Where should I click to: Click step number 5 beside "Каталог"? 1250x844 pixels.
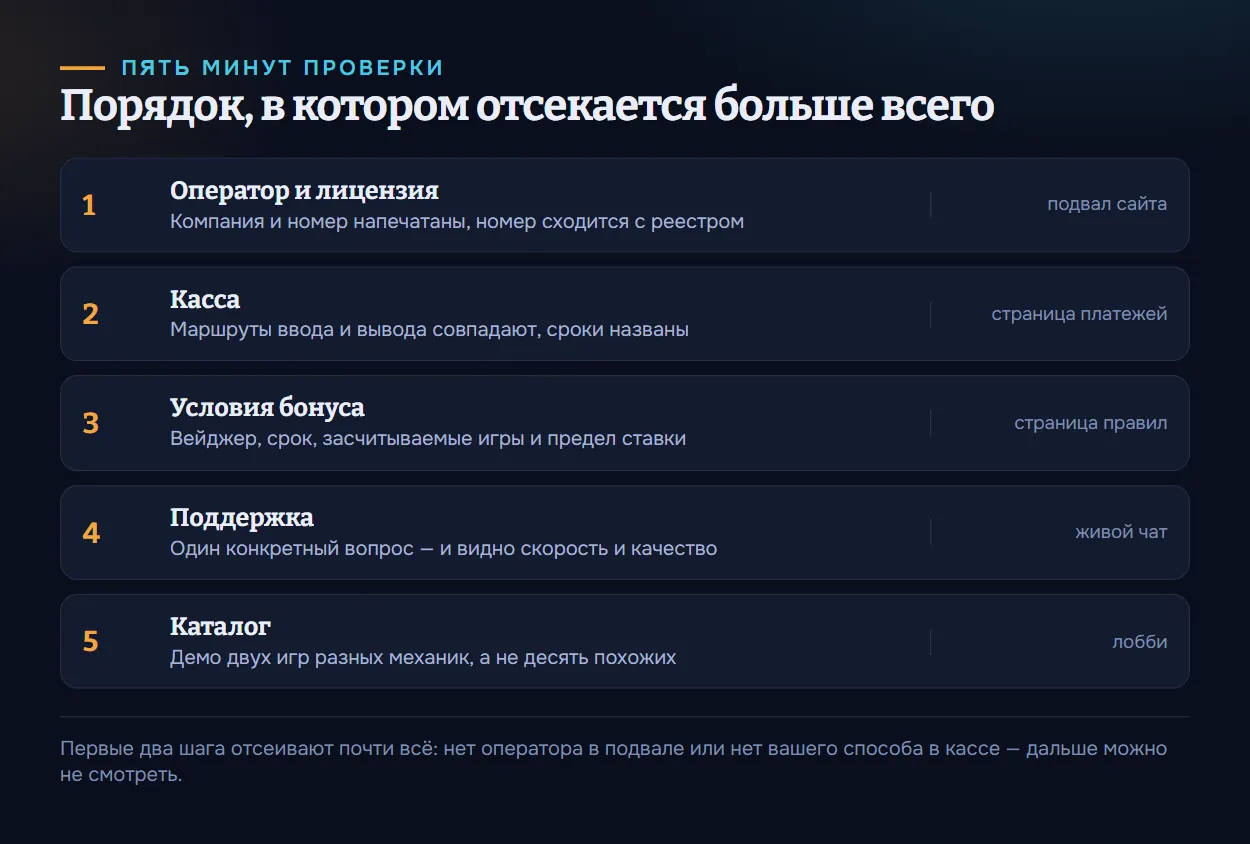pos(90,642)
